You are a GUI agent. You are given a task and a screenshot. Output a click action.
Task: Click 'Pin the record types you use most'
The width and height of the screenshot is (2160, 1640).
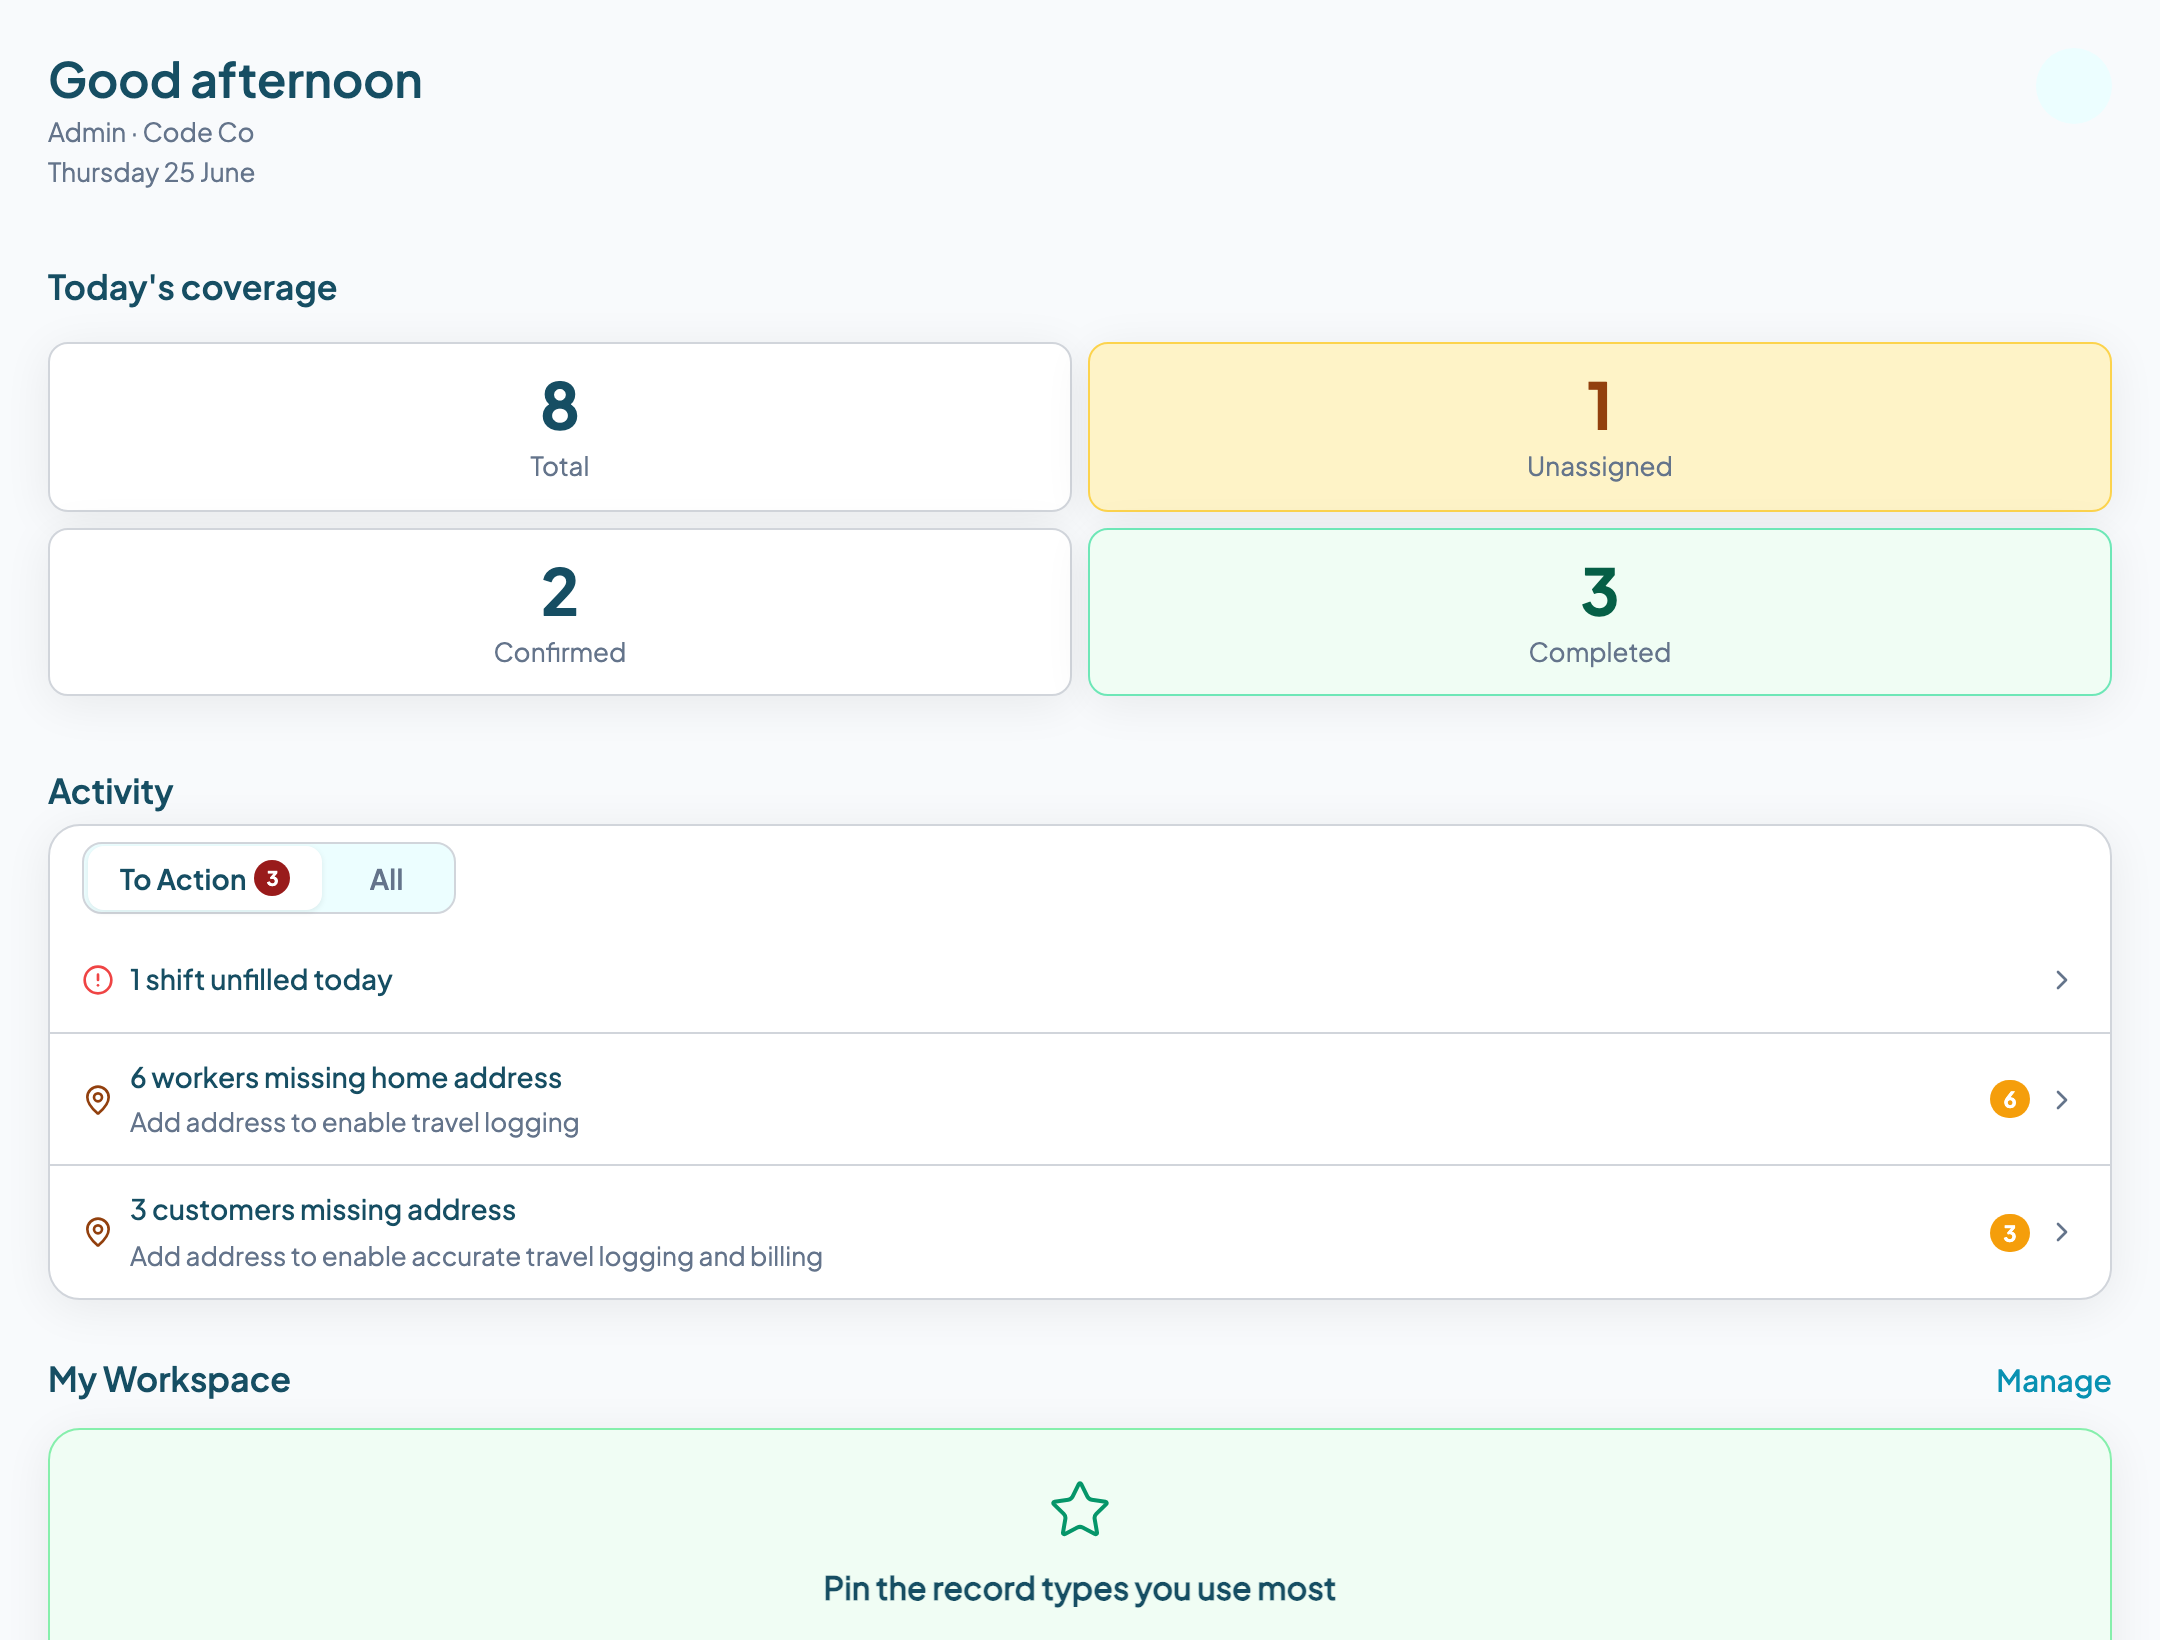click(1080, 1589)
